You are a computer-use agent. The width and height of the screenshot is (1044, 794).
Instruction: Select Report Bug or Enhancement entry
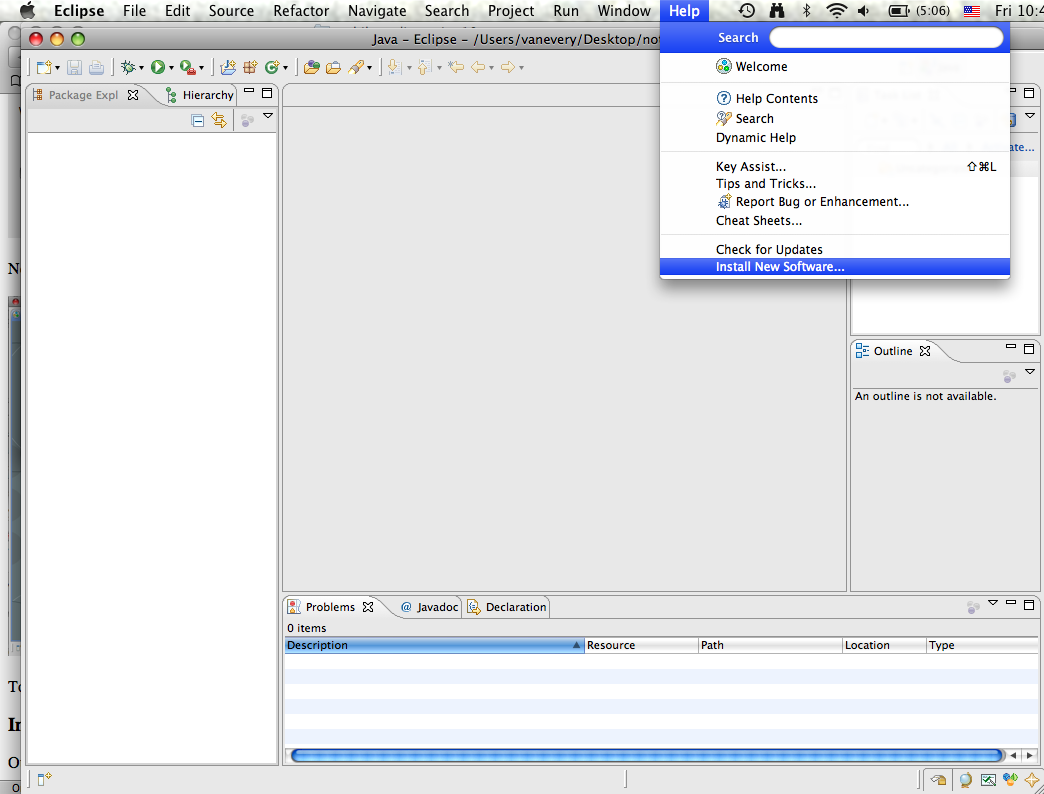click(835, 202)
